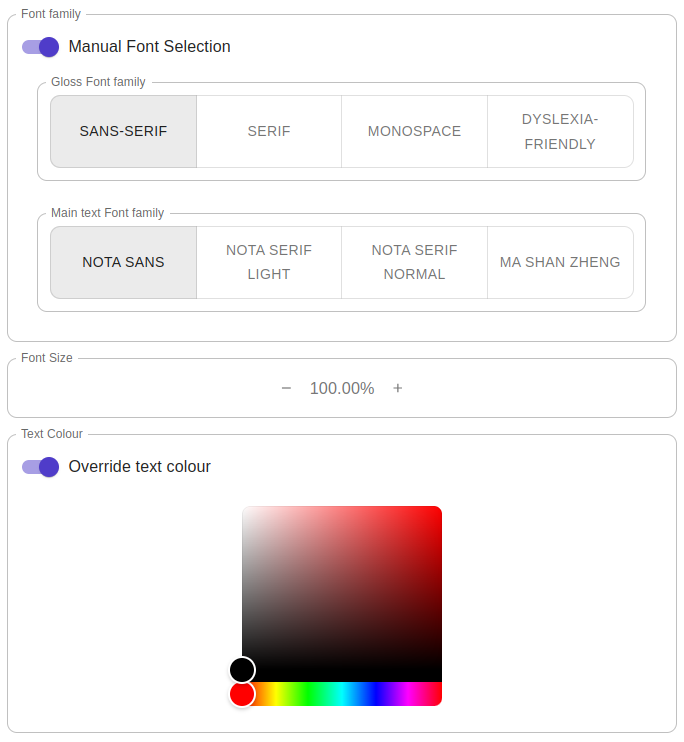684x742 pixels.
Task: Click the black saturation picker handle
Action: [x=242, y=670]
